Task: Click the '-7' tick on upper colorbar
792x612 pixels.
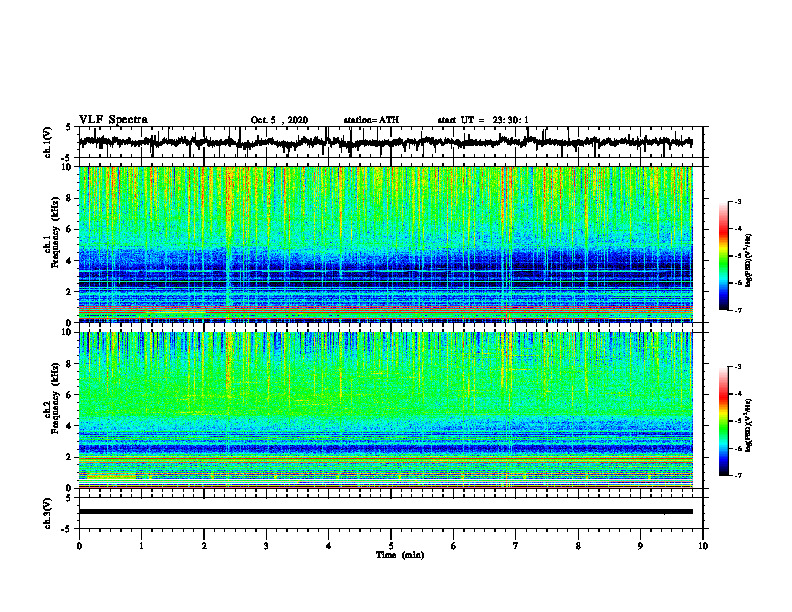Action: pos(737,311)
